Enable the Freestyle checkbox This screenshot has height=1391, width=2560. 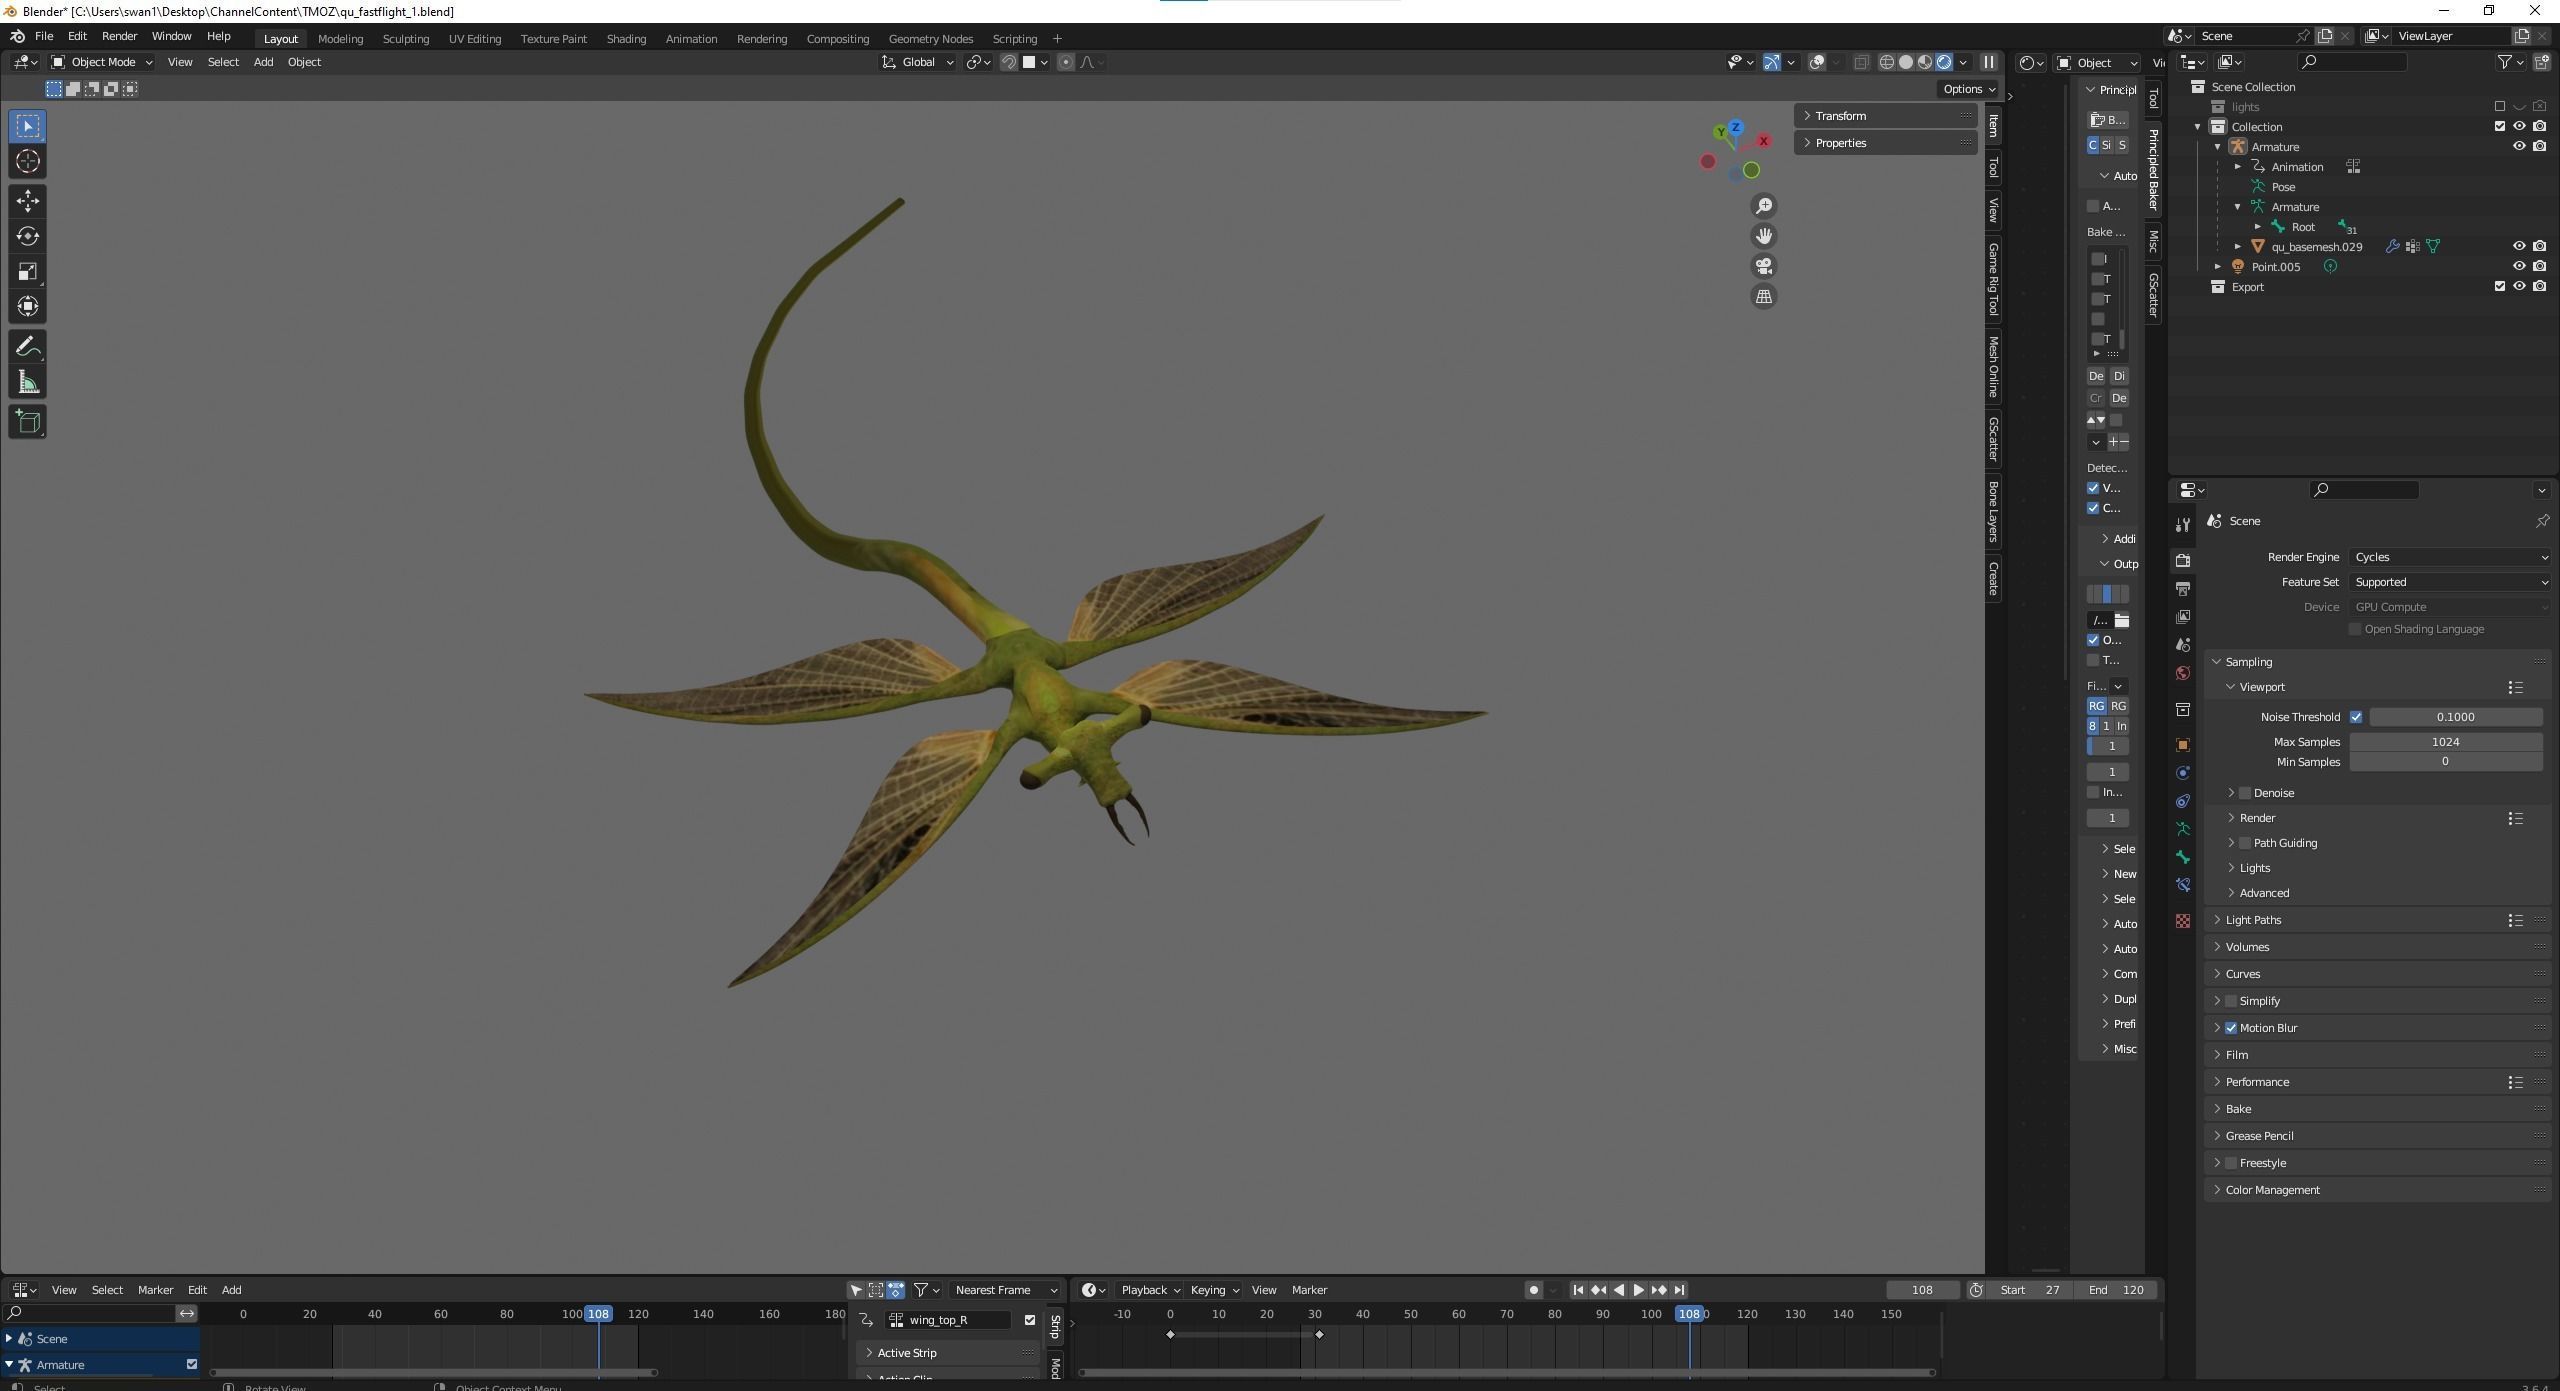point(2231,1163)
